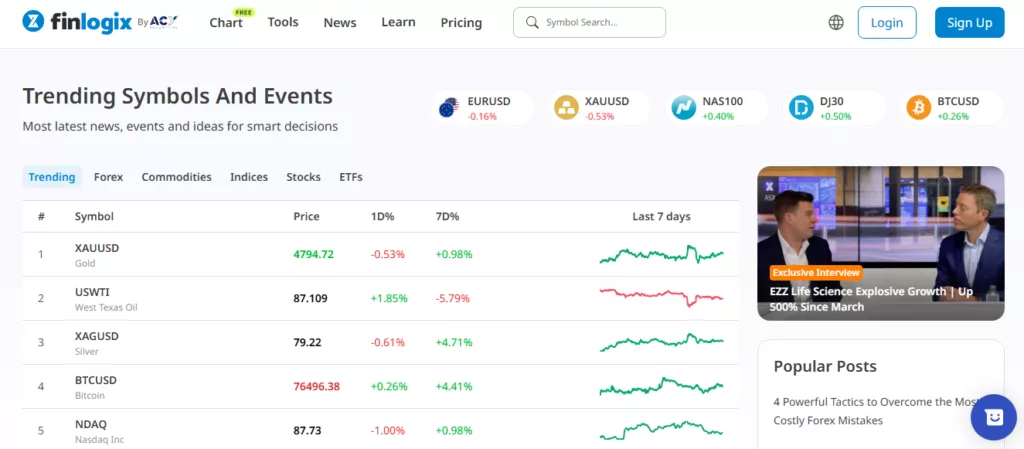Click the BTCUSD 7-day sparkline chart
1024x449 pixels.
point(661,386)
